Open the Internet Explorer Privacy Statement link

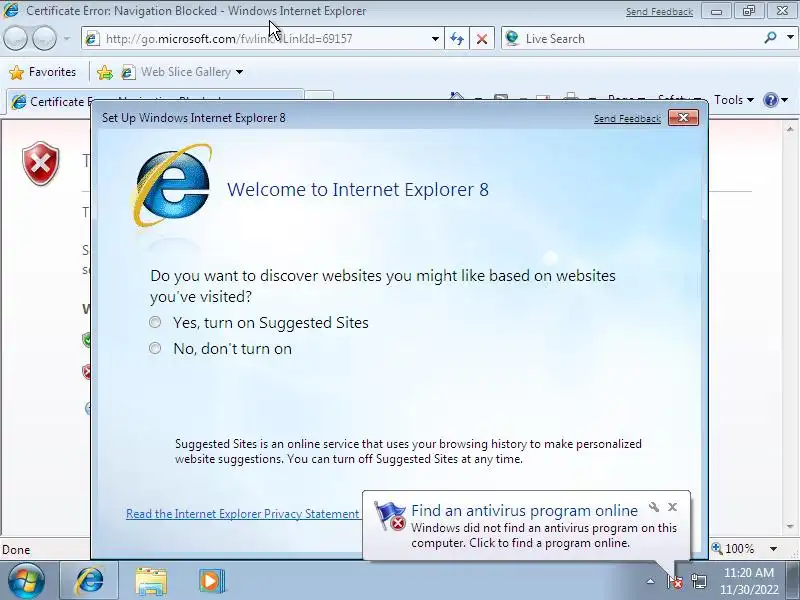pos(242,514)
